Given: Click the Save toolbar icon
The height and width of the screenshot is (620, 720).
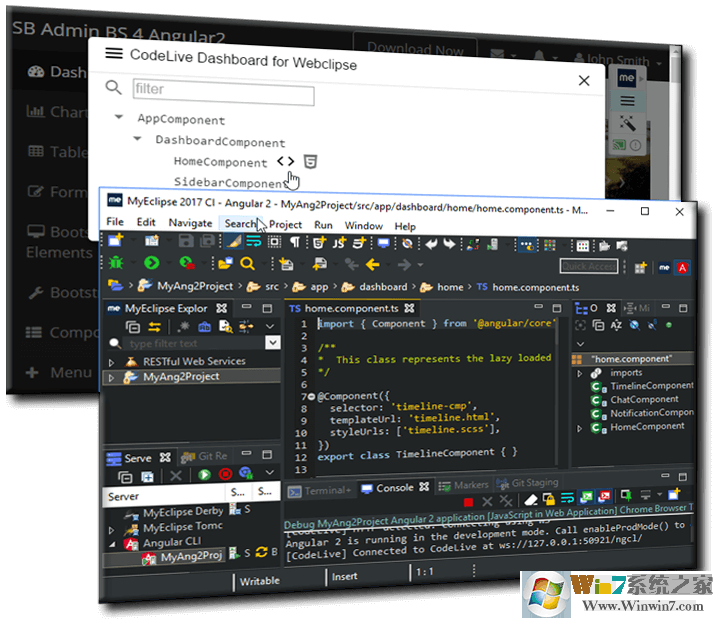Looking at the screenshot, I should [186, 241].
